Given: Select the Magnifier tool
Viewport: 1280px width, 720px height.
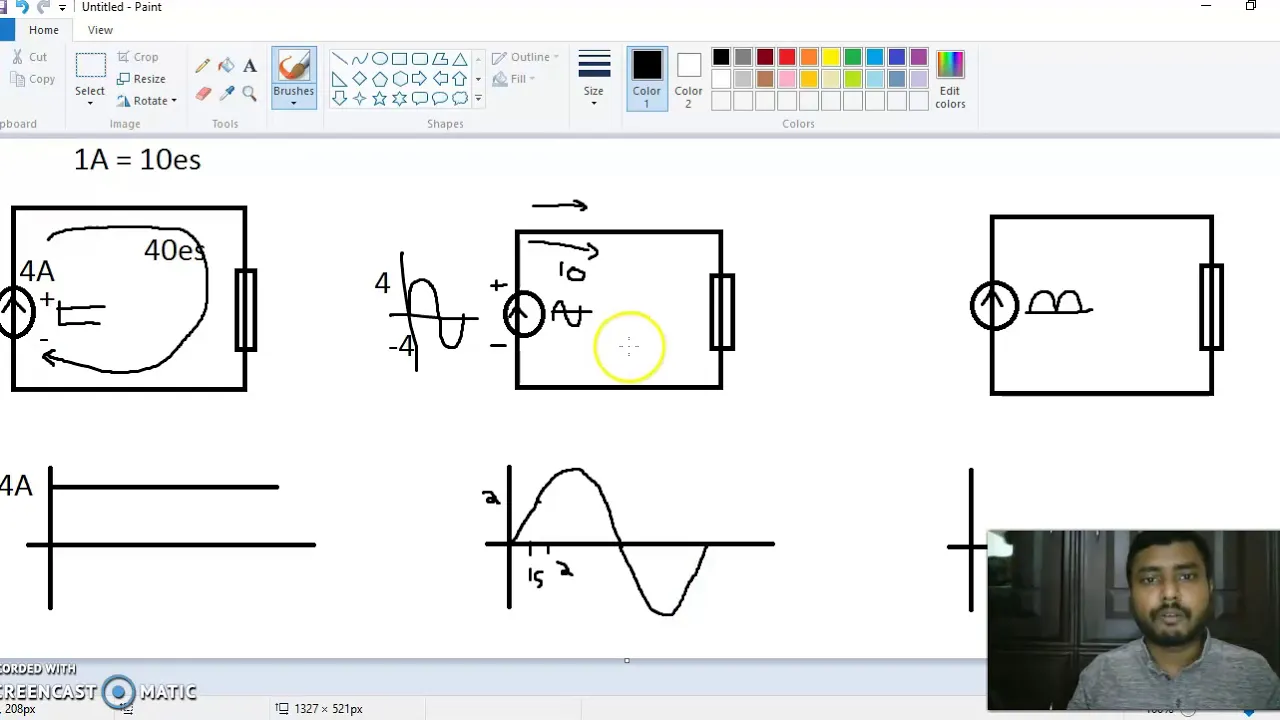Looking at the screenshot, I should pos(249,93).
